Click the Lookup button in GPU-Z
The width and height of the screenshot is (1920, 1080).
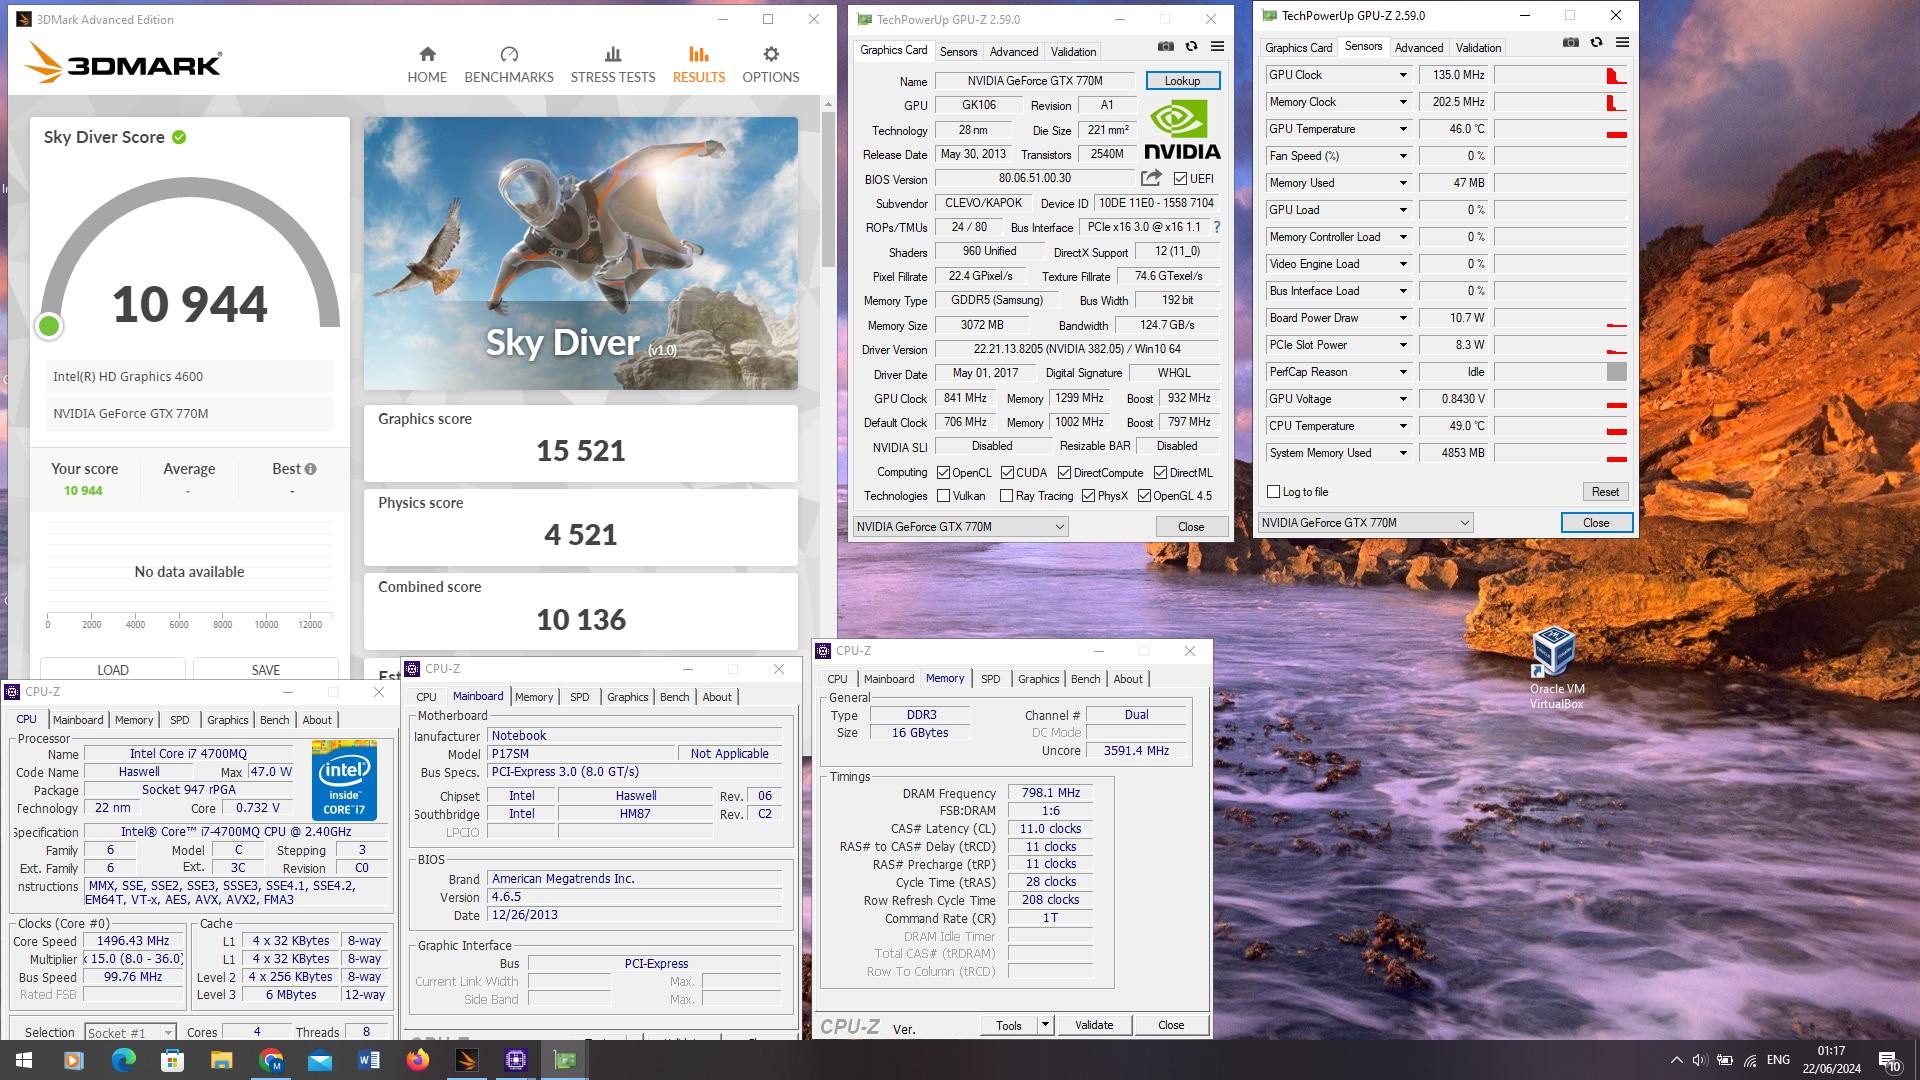1182,81
